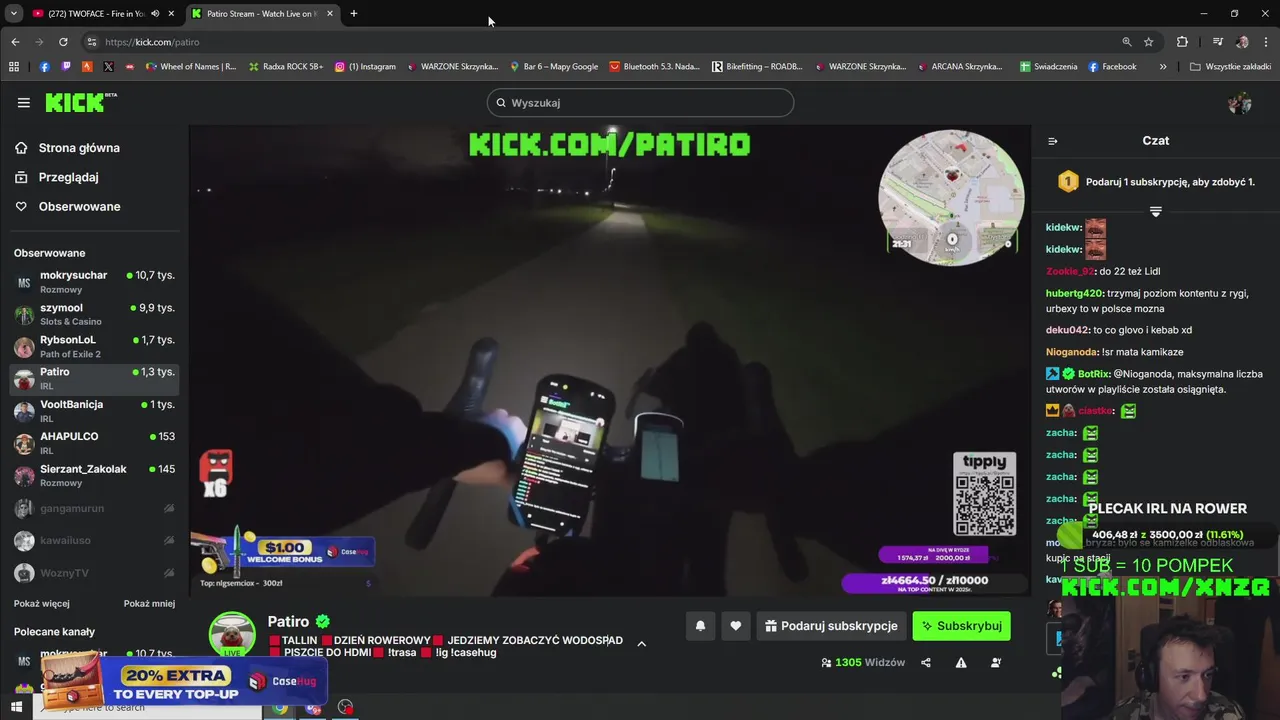The image size is (1280, 720).
Task: Open the Bar 6 – Mapy Google bookmark
Action: (x=554, y=67)
